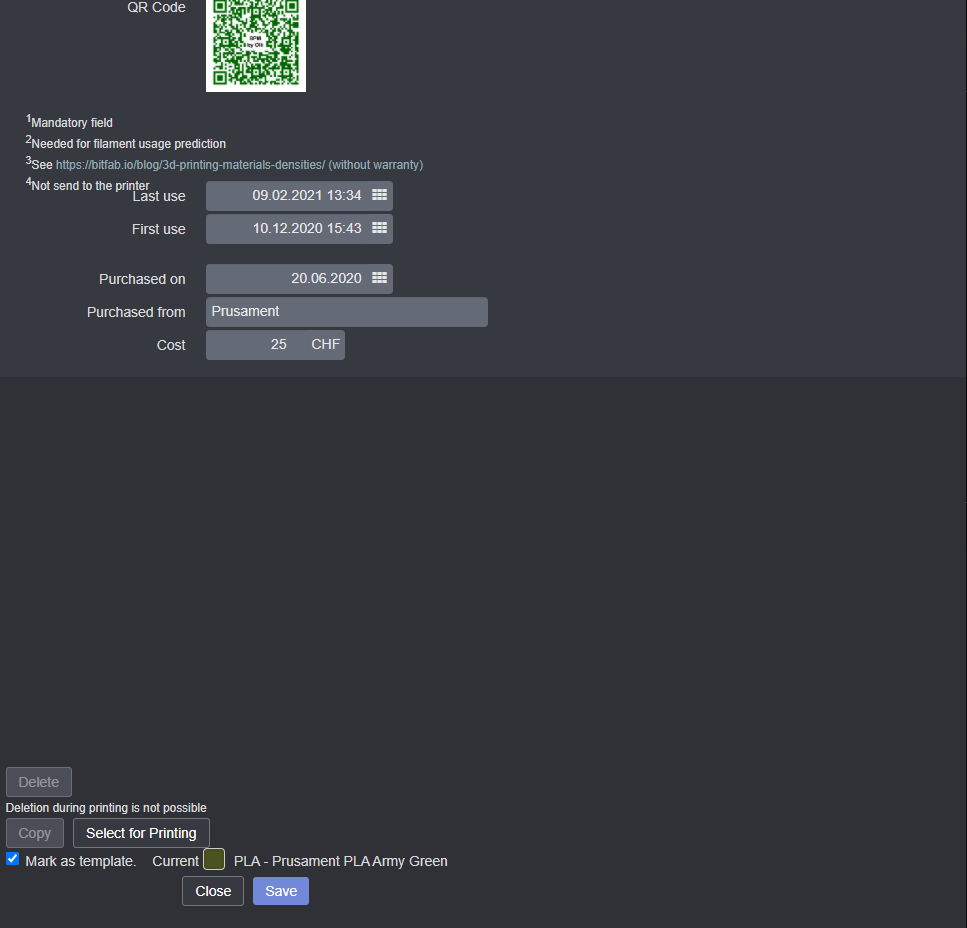Open the Last use calendar picker

pos(378,195)
